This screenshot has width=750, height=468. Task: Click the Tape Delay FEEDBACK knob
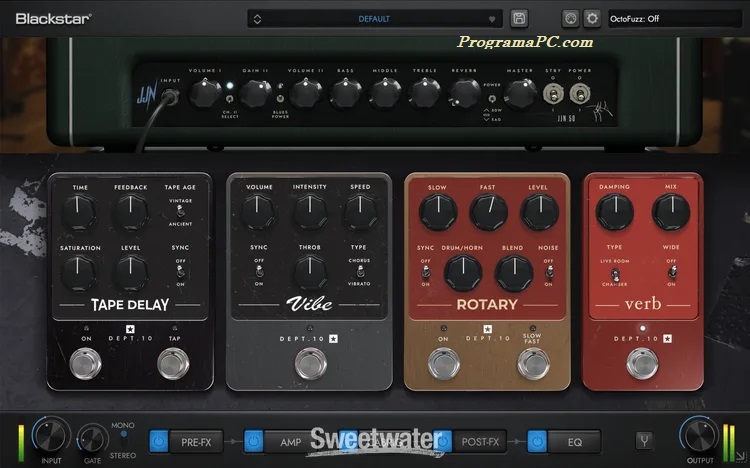click(x=131, y=212)
